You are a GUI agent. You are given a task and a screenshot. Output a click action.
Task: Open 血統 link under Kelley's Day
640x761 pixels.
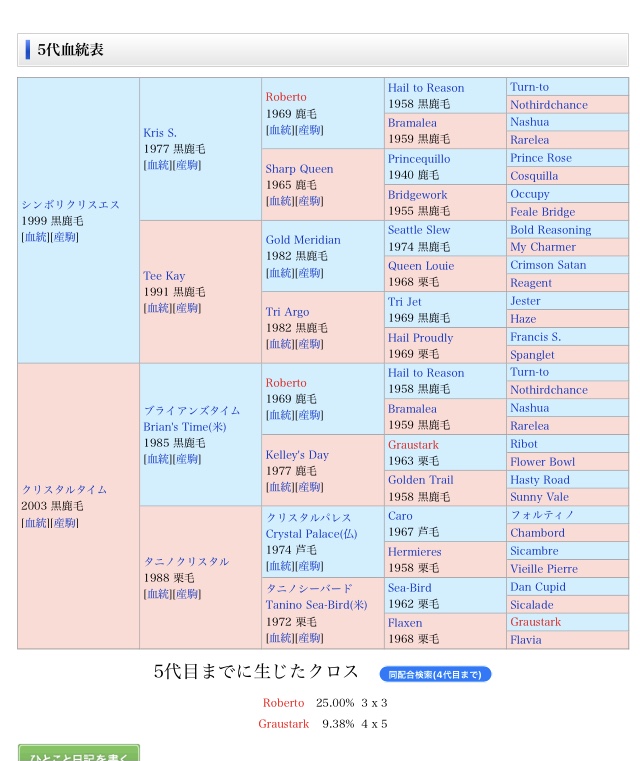[x=280, y=487]
